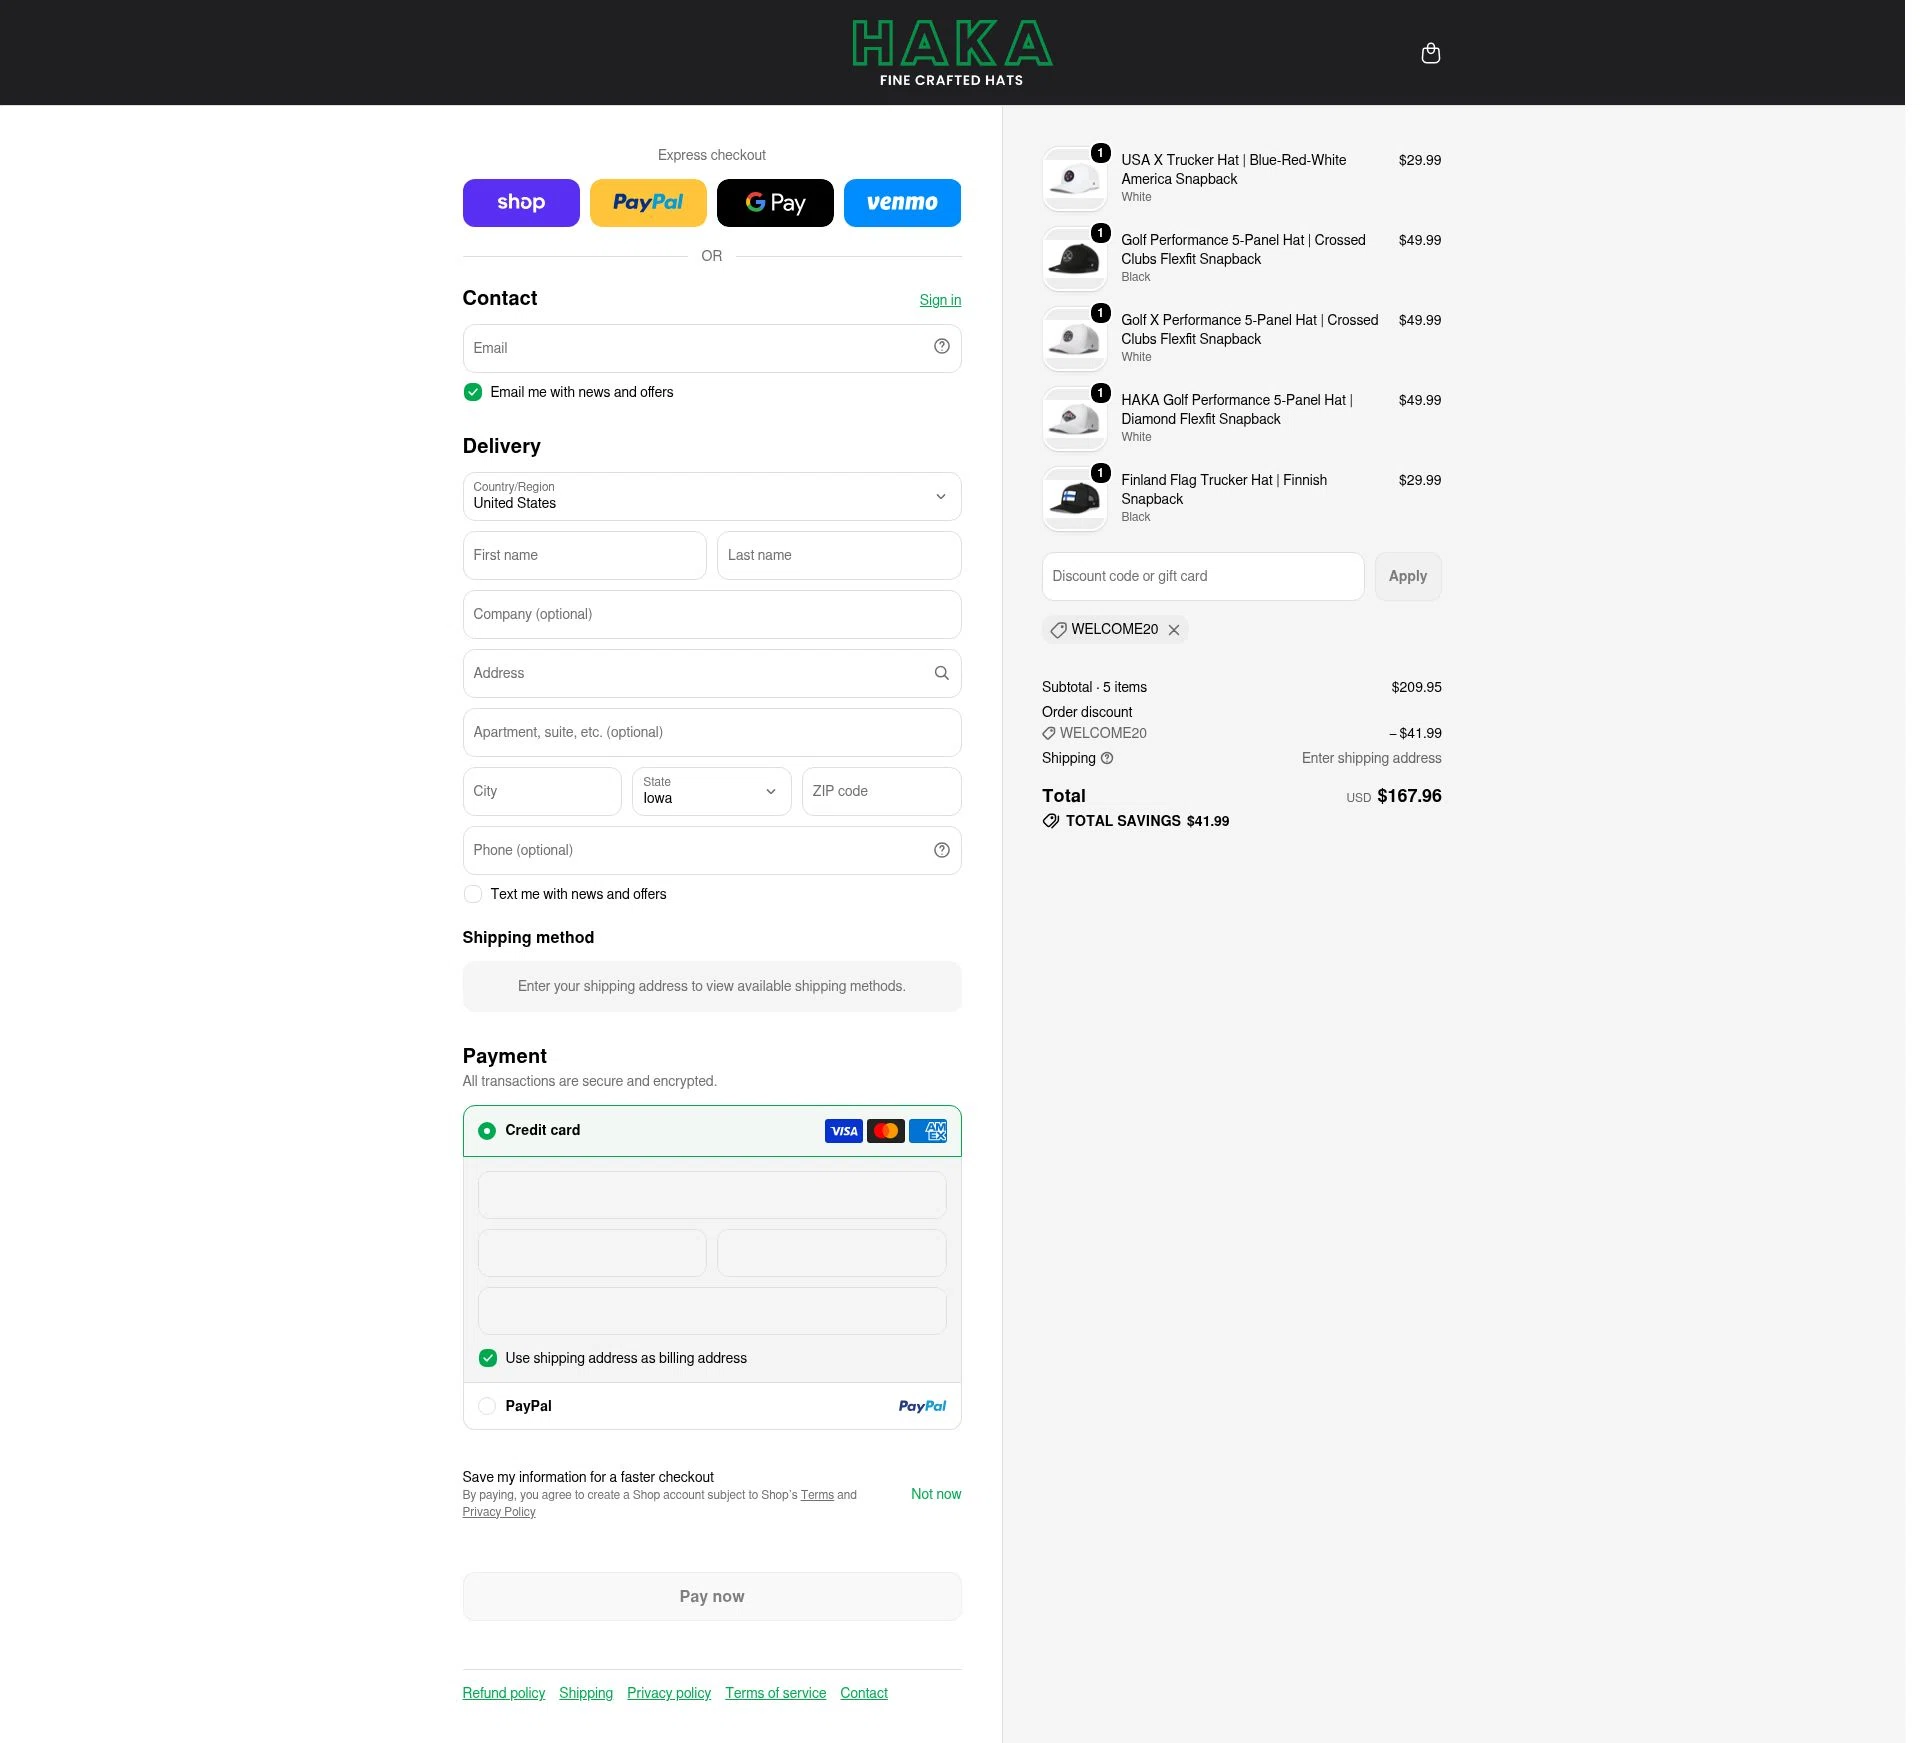Click the black Golf Performance Crossed Clubs thumbnail
The image size is (1920, 1743).
click(1075, 259)
